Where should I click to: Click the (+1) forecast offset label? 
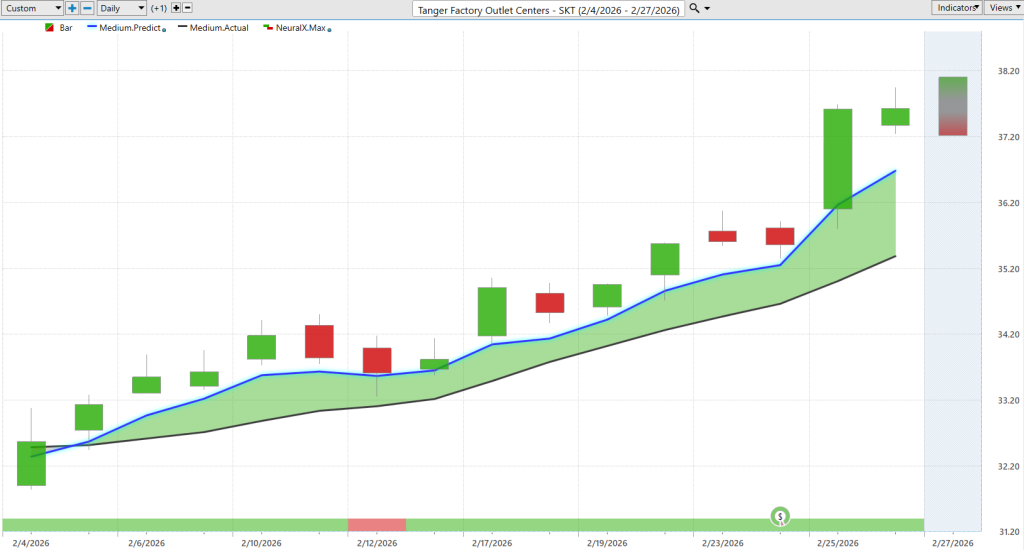click(x=159, y=8)
